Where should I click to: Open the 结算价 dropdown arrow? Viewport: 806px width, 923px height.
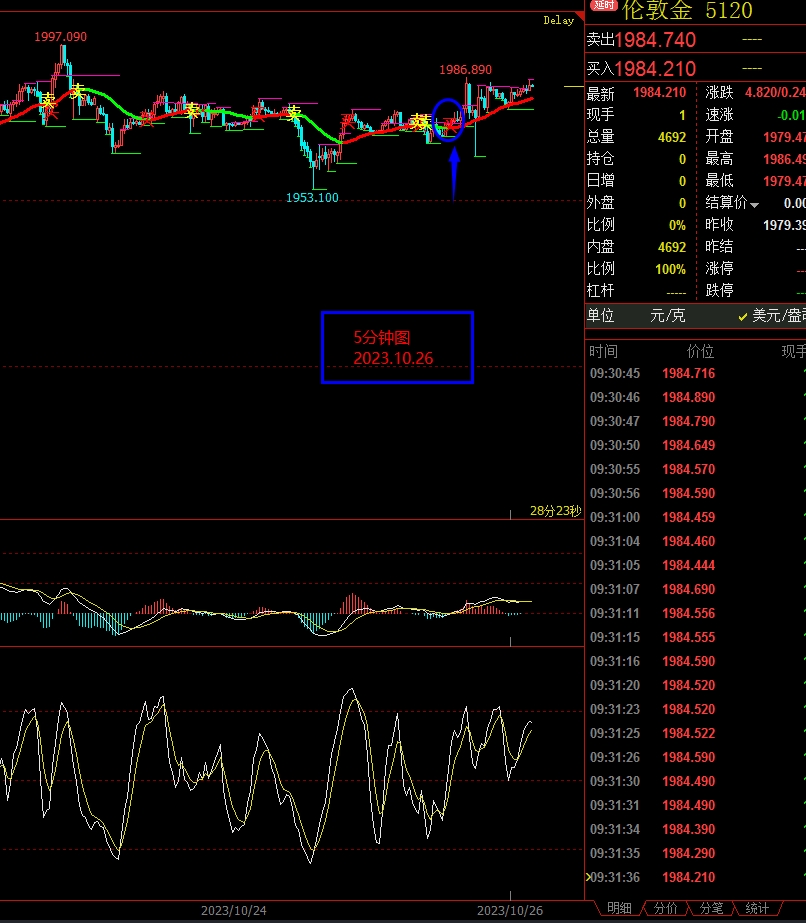point(754,205)
